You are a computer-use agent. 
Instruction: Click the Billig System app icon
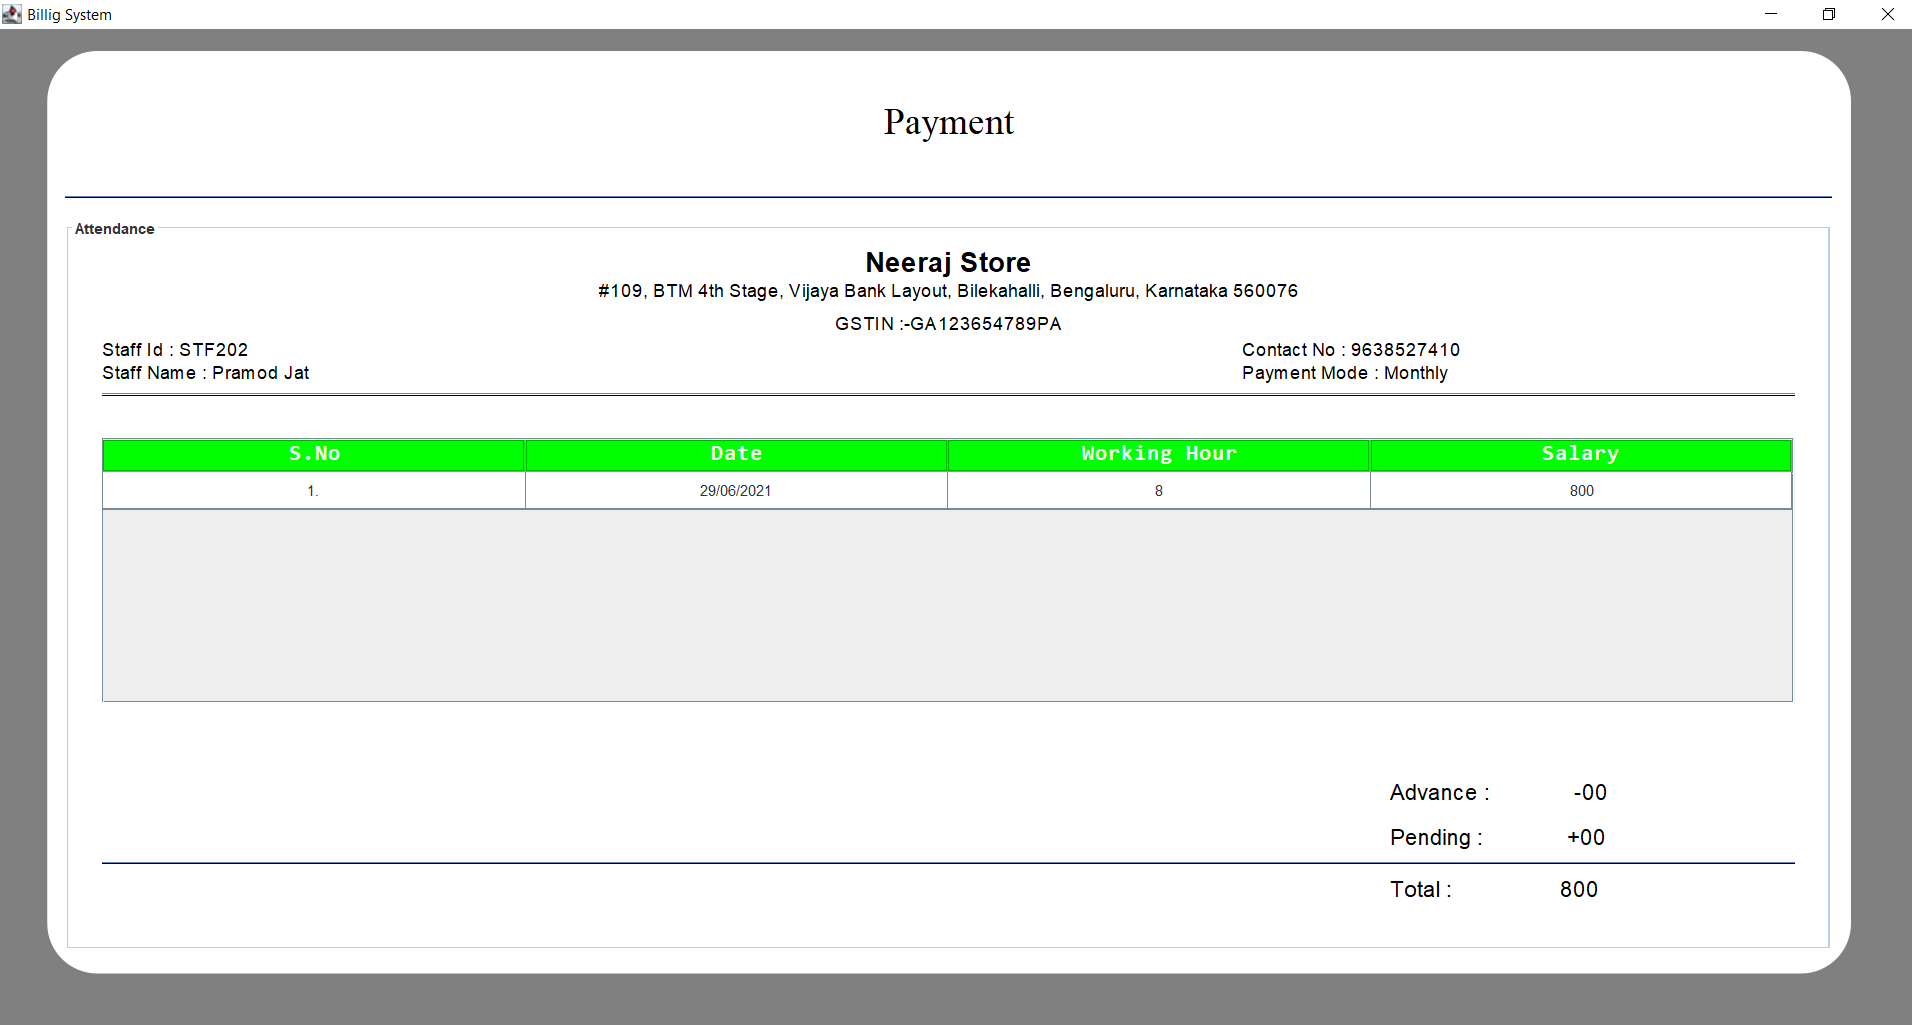(12, 14)
